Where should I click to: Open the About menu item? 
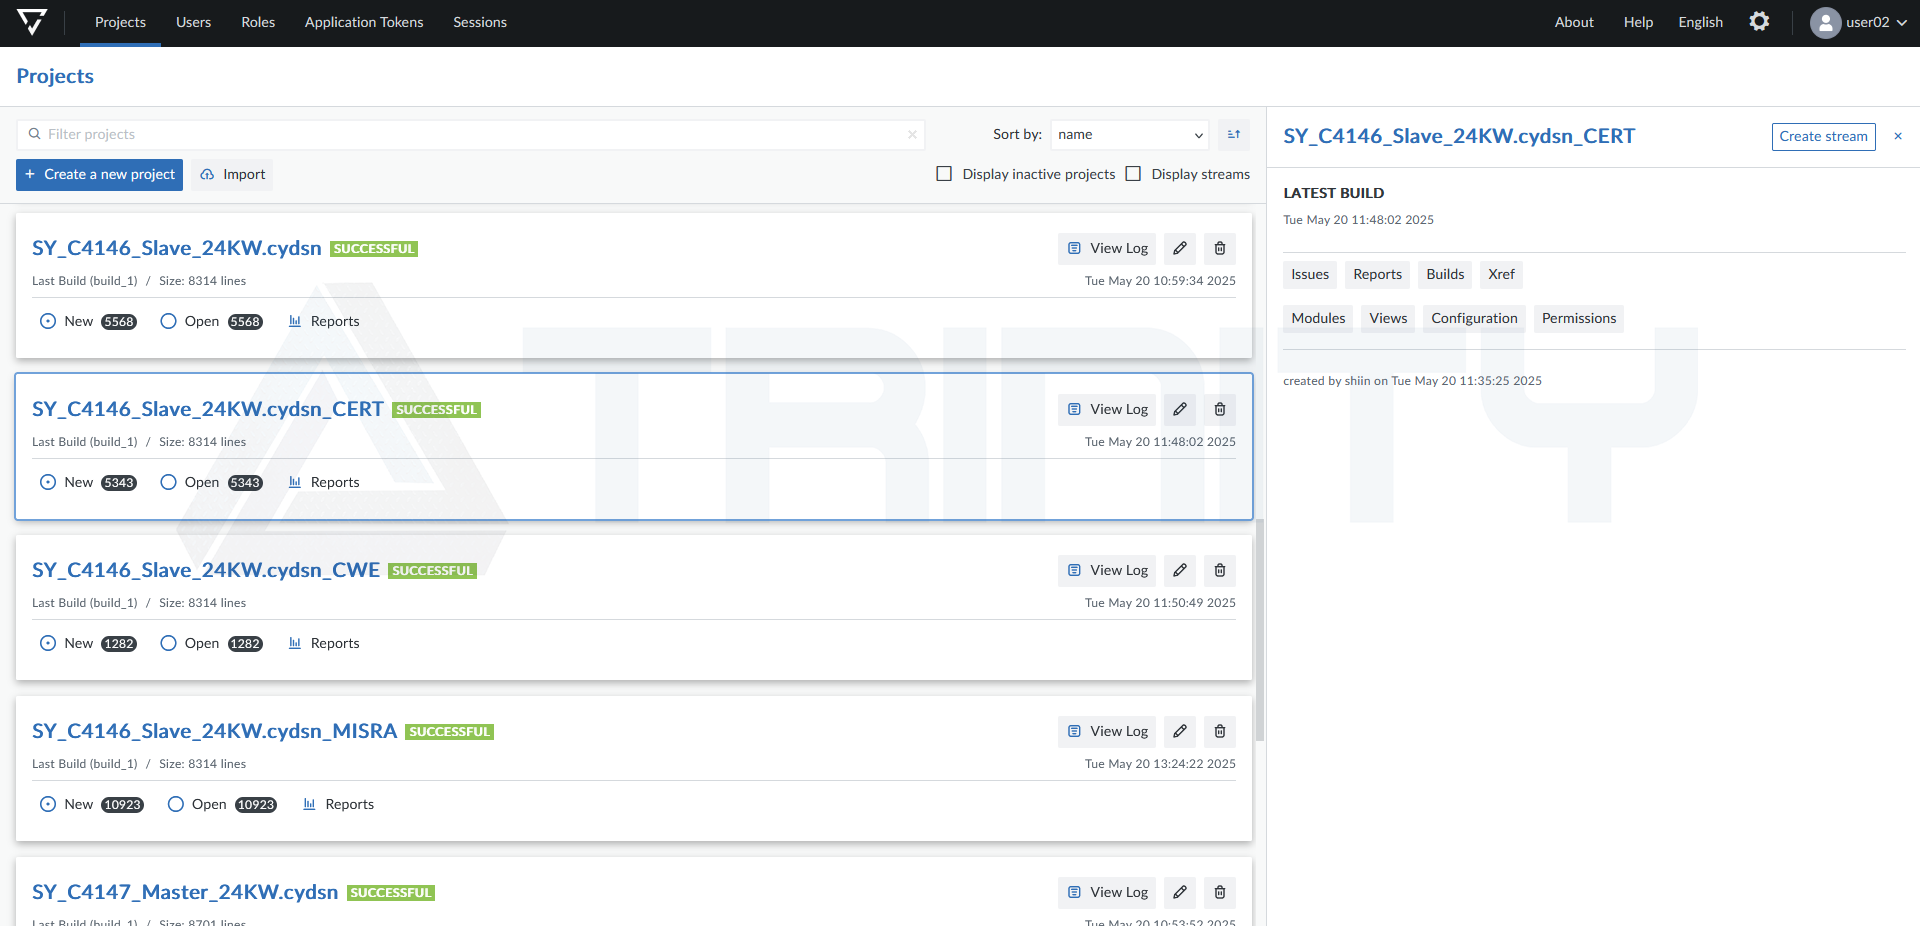(1574, 22)
